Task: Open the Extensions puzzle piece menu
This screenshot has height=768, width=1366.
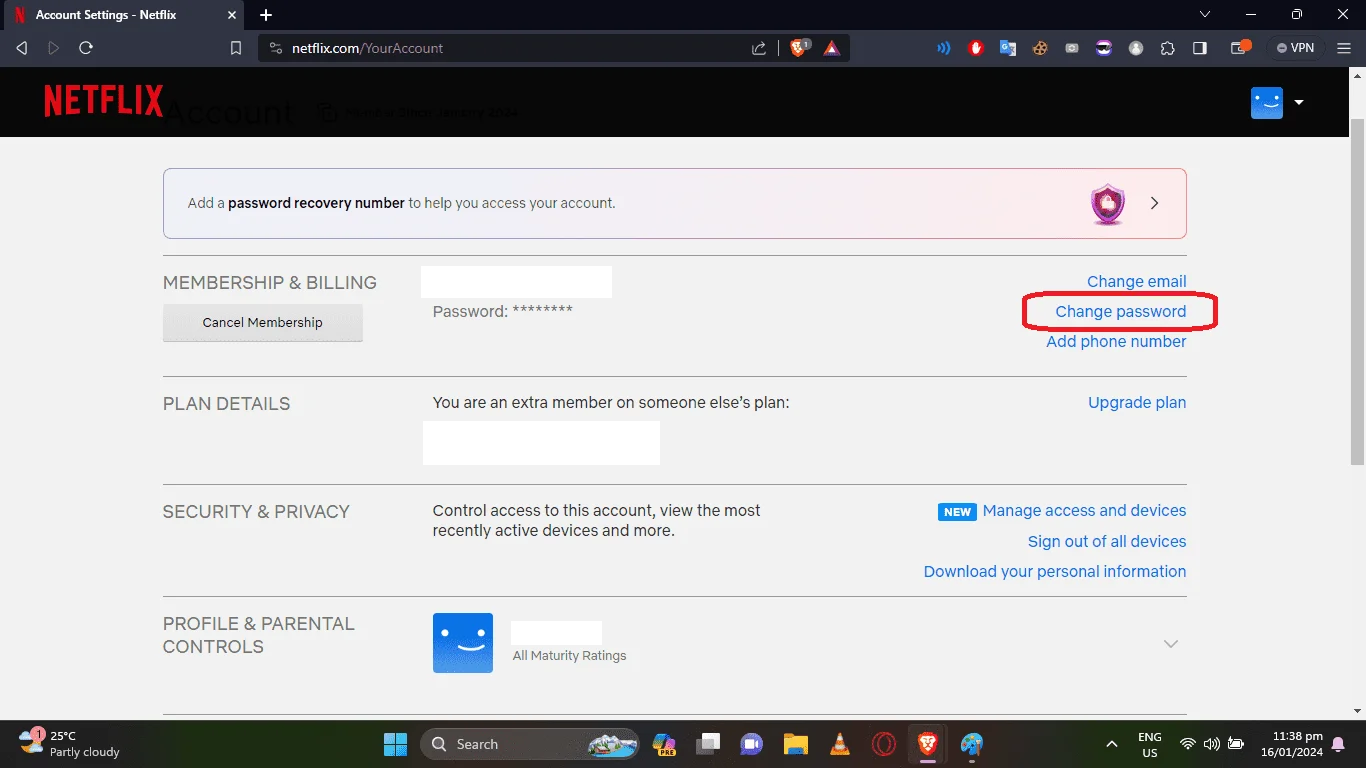Action: pyautogui.click(x=1168, y=48)
